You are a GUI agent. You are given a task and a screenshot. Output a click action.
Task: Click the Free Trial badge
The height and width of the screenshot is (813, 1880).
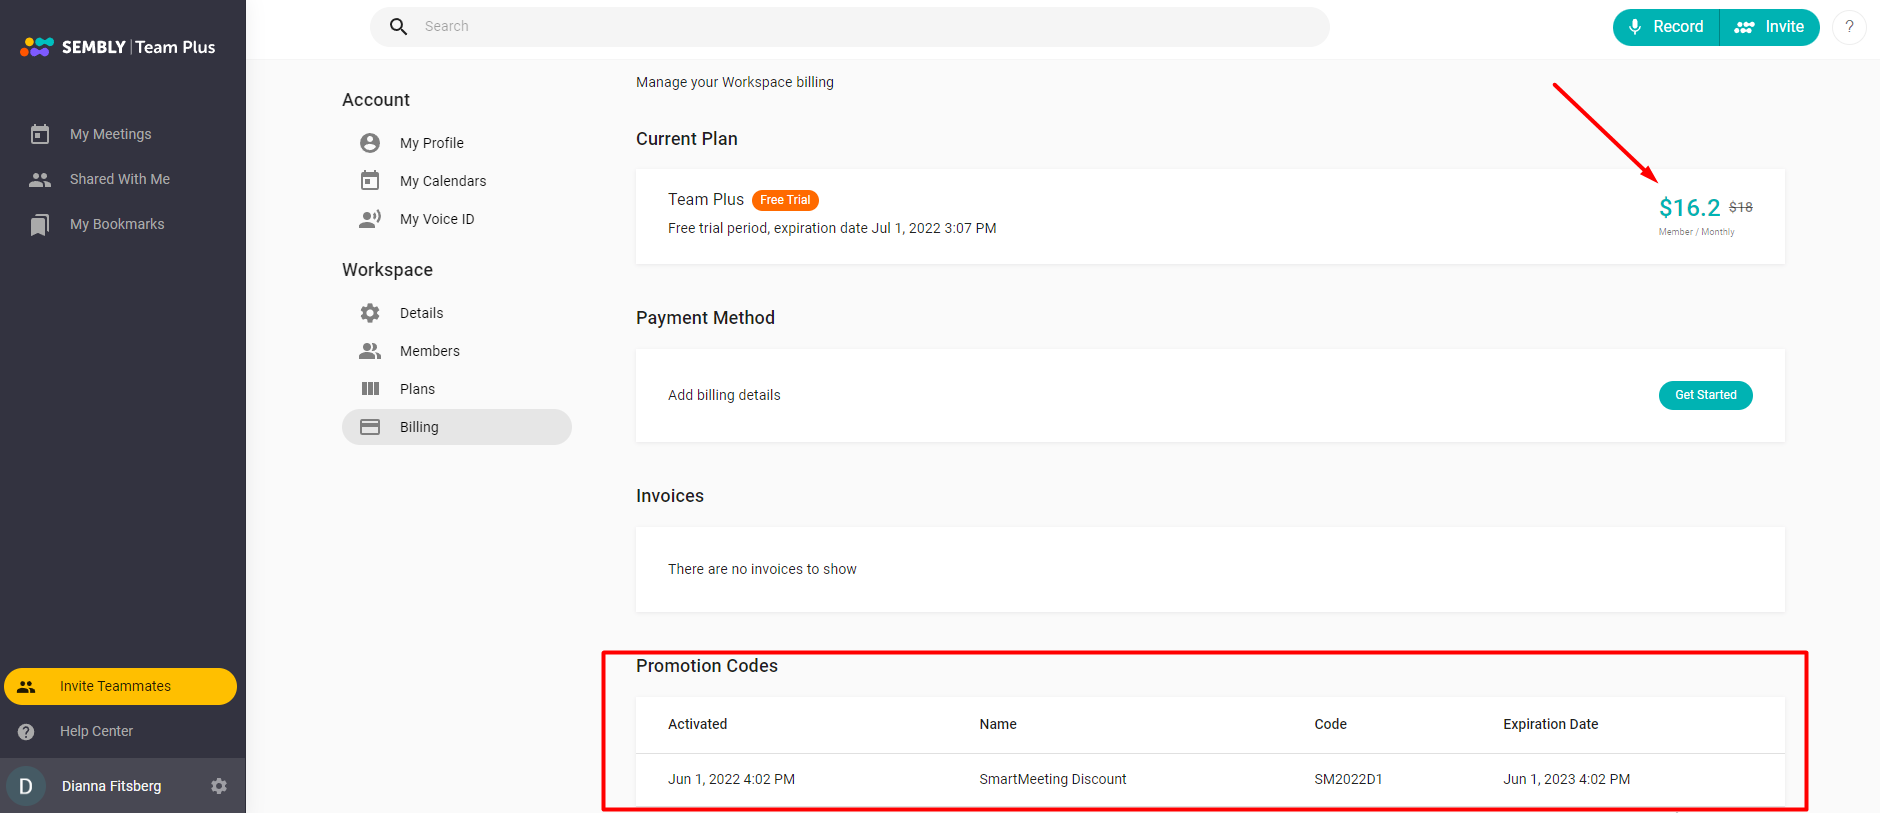(x=785, y=200)
